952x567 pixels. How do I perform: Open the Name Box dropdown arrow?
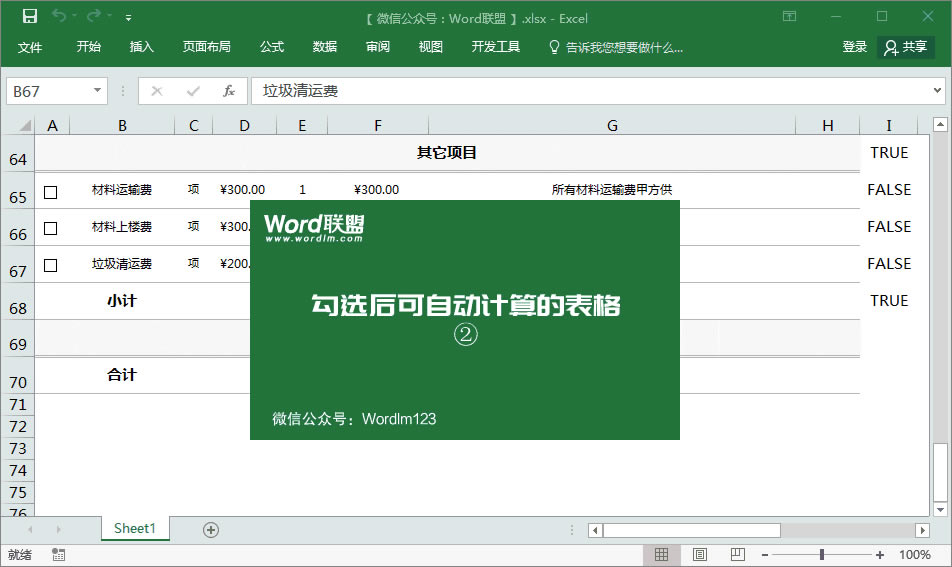coord(97,91)
